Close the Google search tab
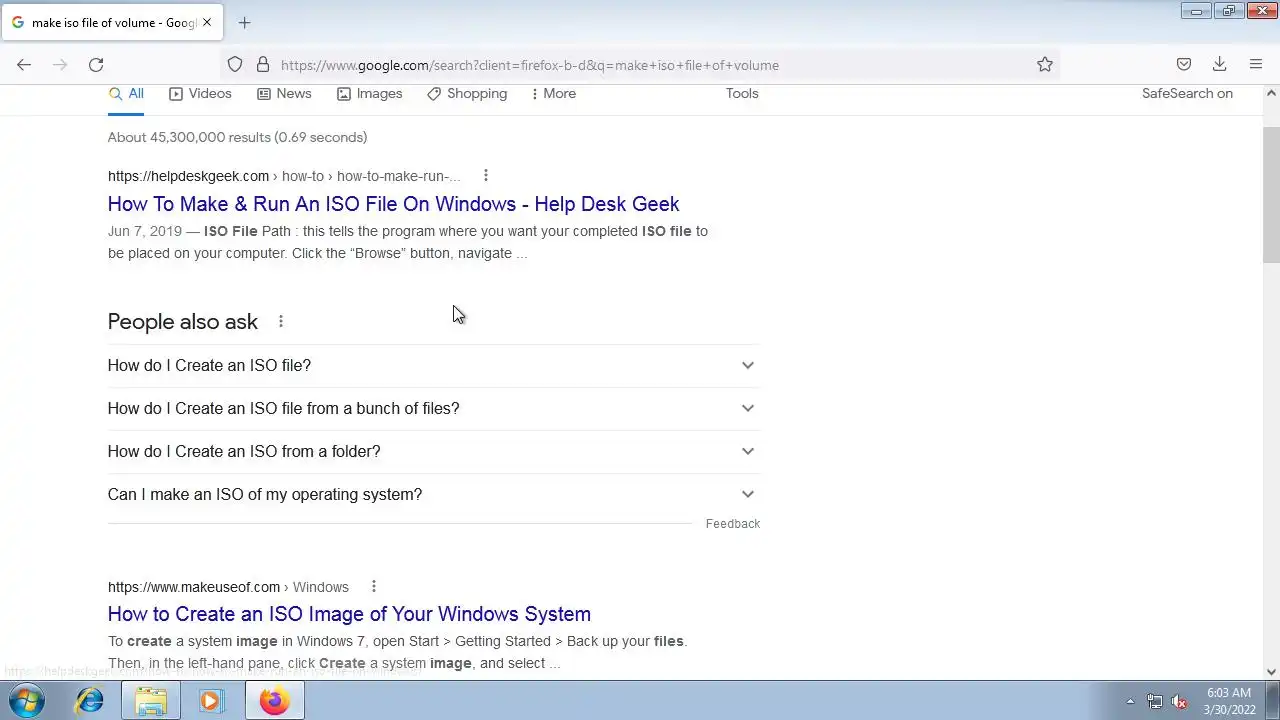Screen dimensions: 1280x720 click(207, 22)
